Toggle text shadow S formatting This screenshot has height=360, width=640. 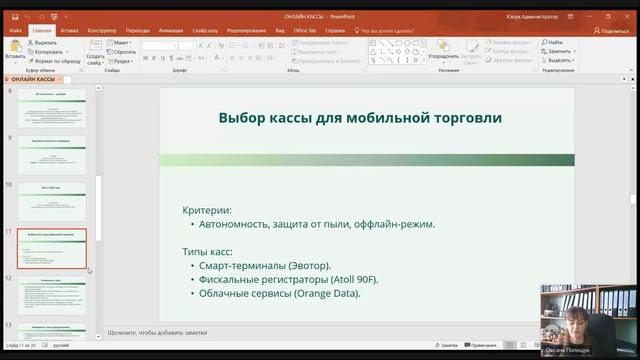(x=171, y=58)
